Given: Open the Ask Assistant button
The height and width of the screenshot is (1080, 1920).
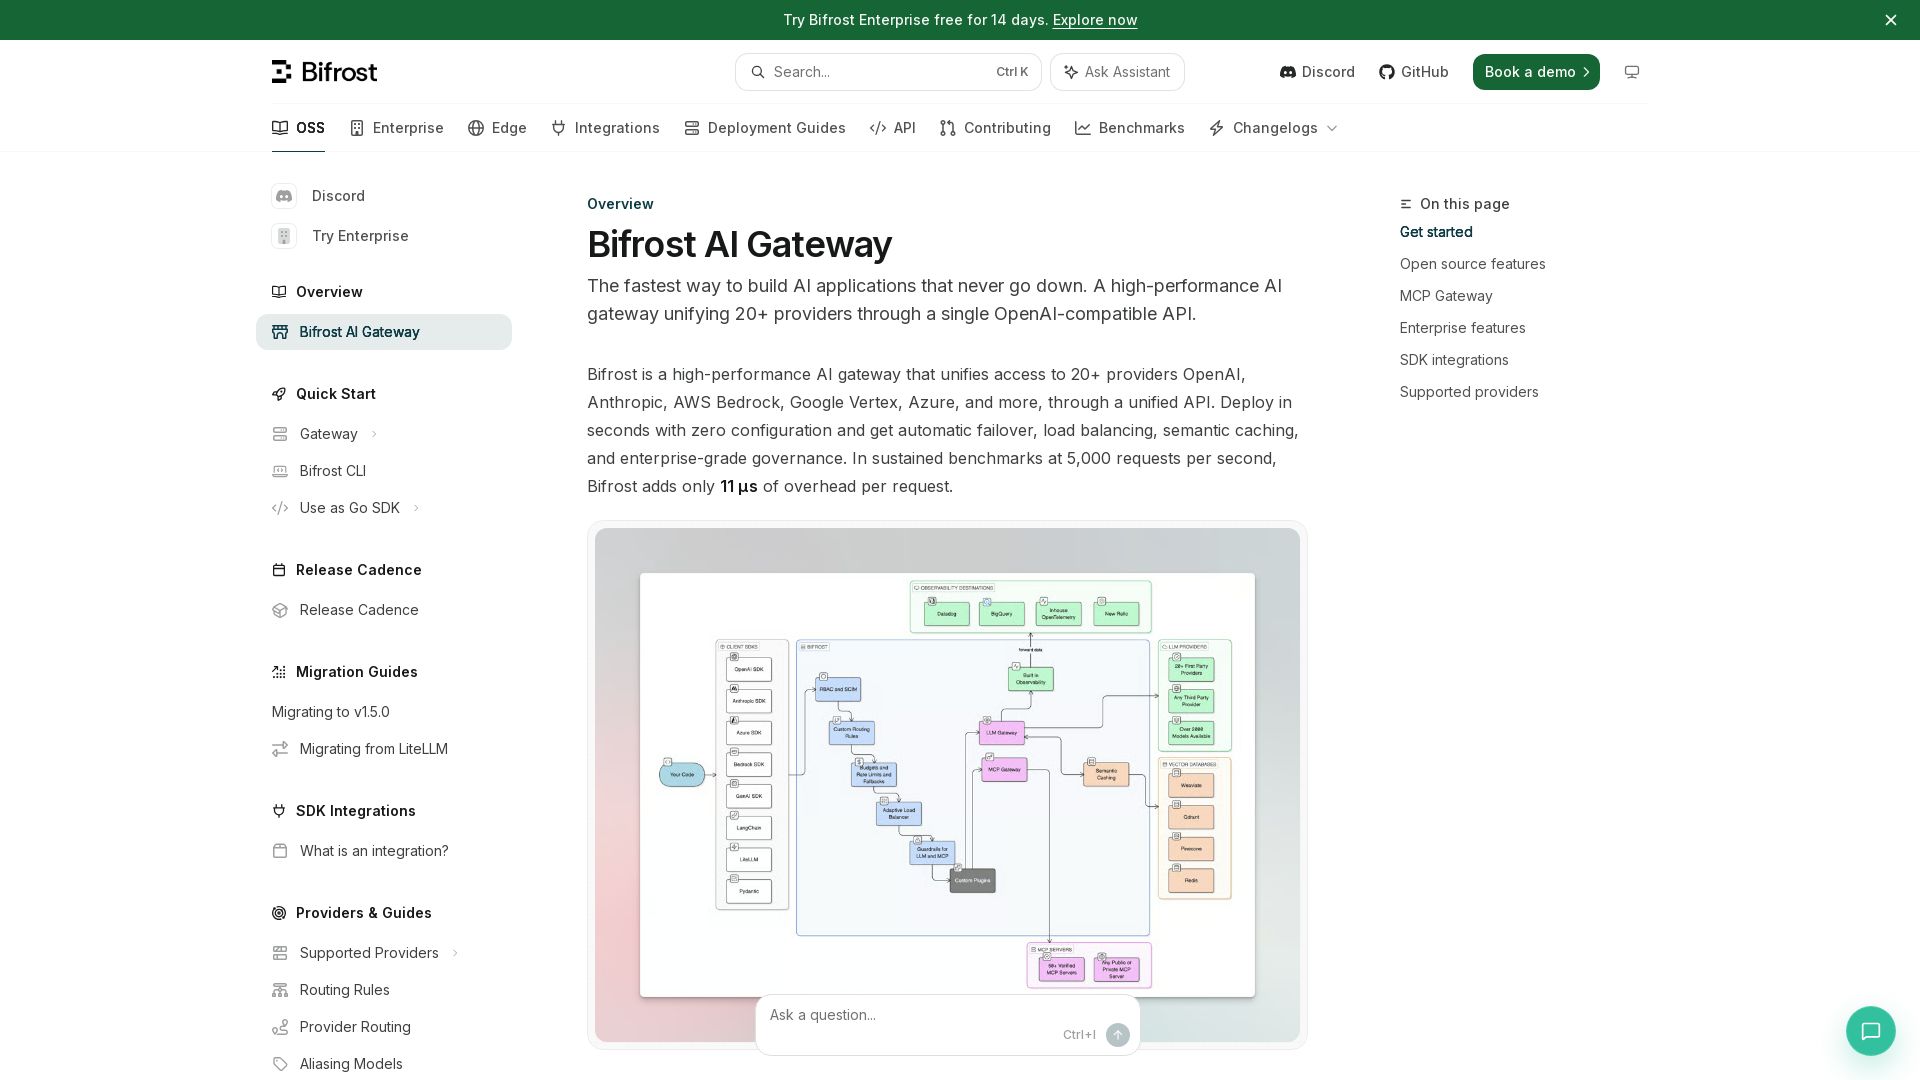Looking at the screenshot, I should click(1117, 72).
